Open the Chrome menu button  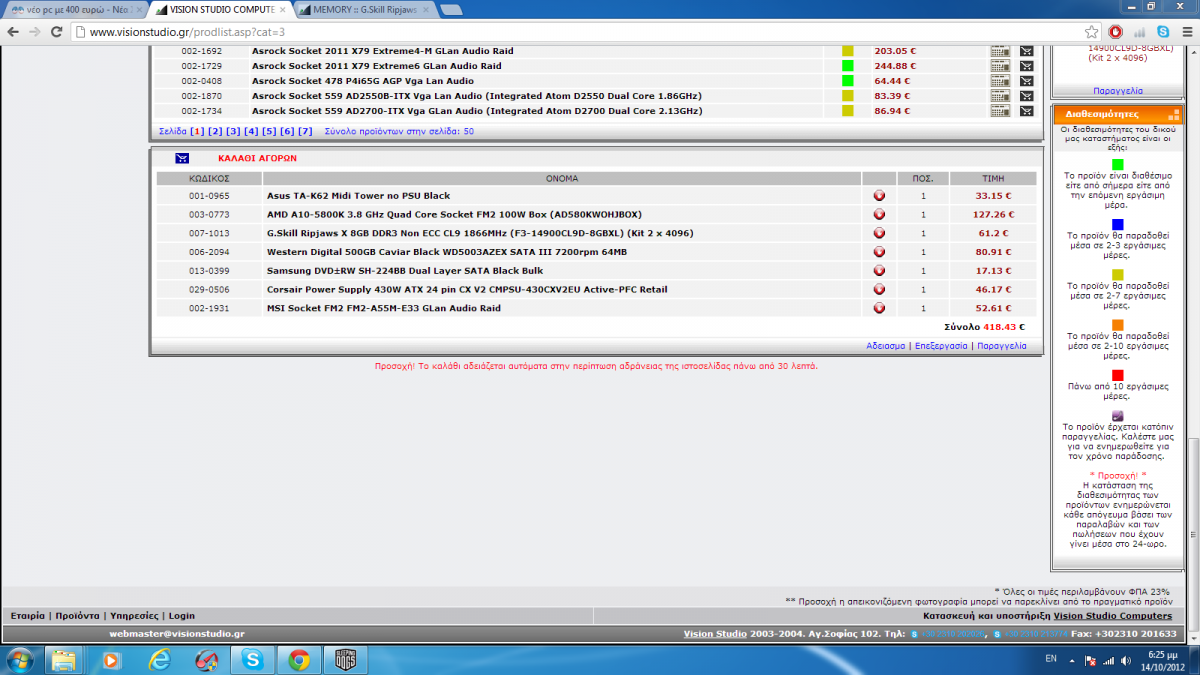pyautogui.click(x=1185, y=32)
